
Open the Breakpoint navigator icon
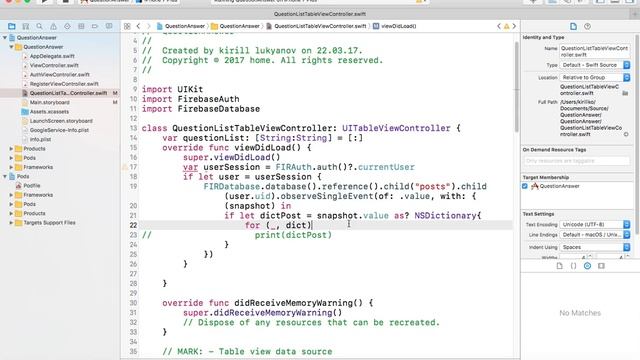click(95, 26)
